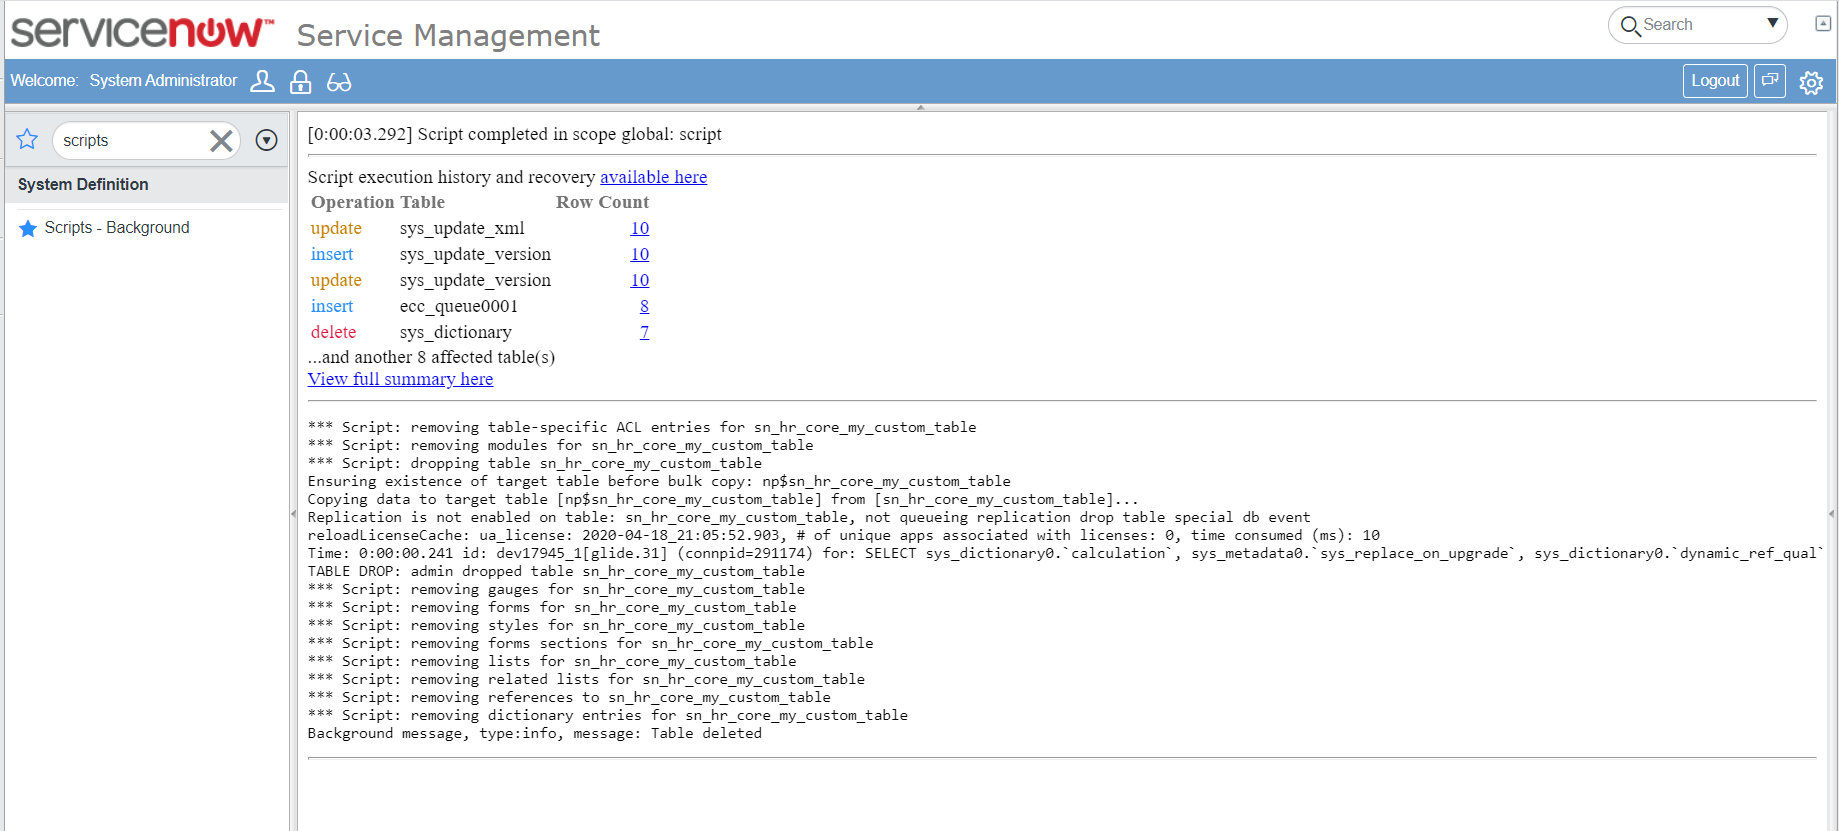Clear the scripts navigation filter
Image resolution: width=1839 pixels, height=831 pixels.
point(221,141)
